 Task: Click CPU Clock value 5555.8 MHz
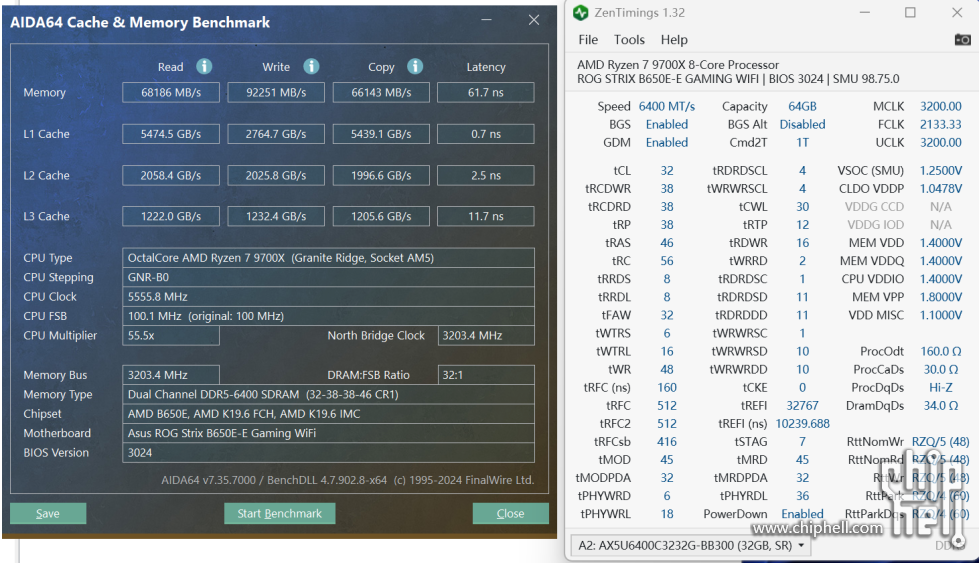[x=328, y=296]
